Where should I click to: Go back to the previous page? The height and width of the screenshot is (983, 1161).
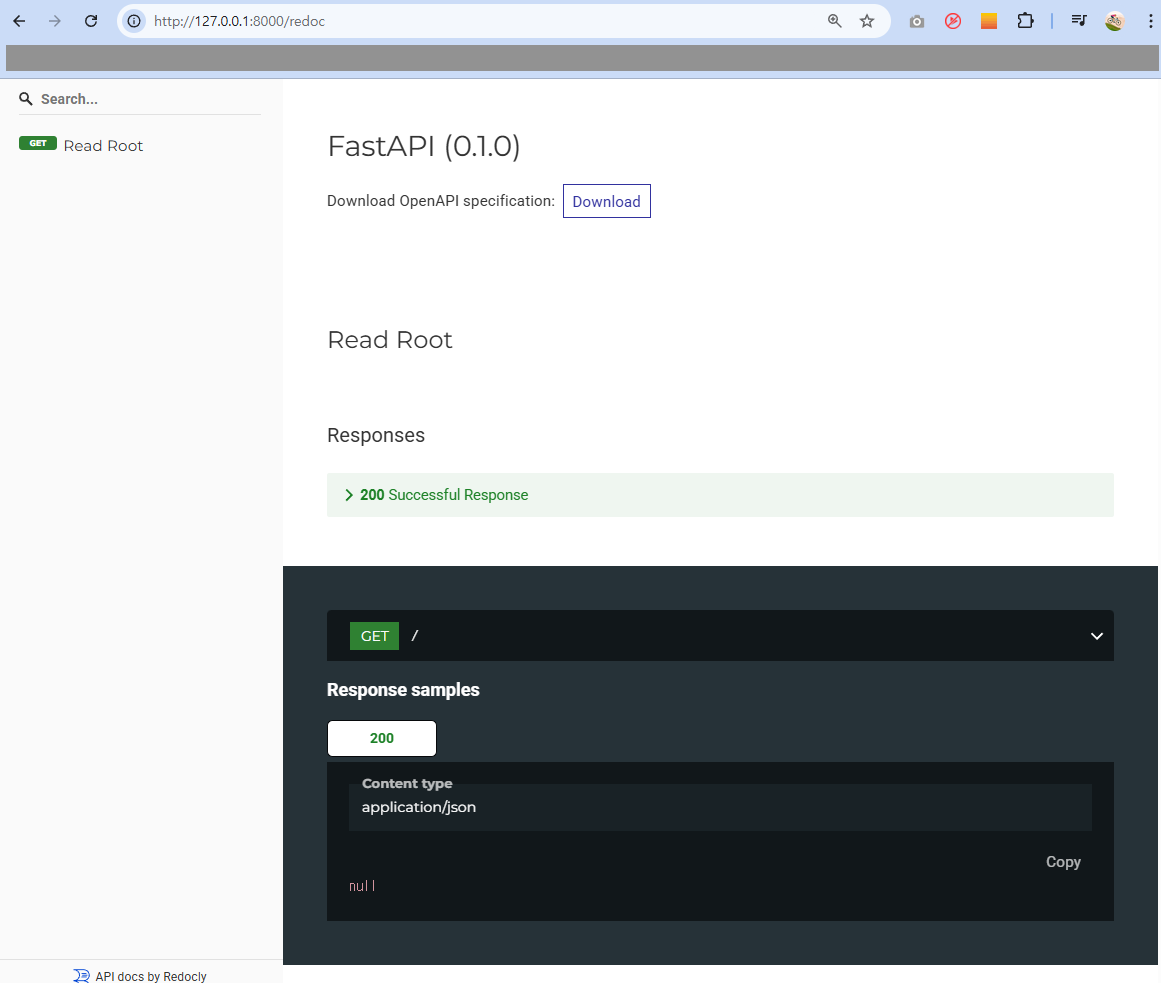pyautogui.click(x=19, y=21)
